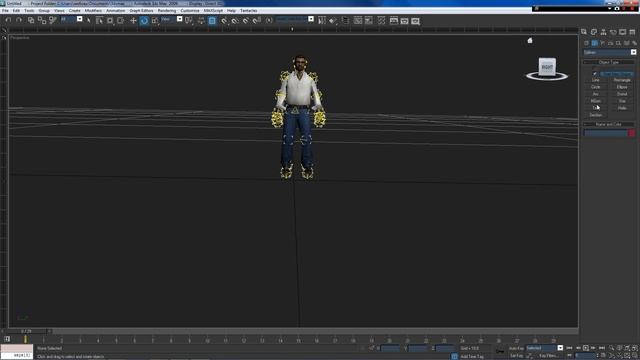640x360 pixels.
Task: Open the Animation menu
Action: (x=116, y=11)
